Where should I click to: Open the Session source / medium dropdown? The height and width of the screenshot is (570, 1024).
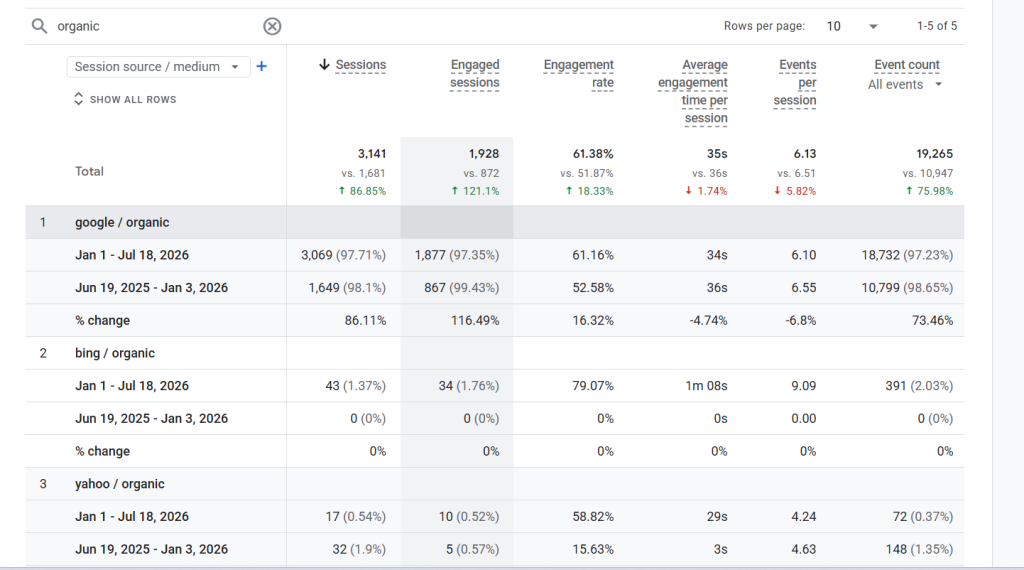click(x=158, y=67)
